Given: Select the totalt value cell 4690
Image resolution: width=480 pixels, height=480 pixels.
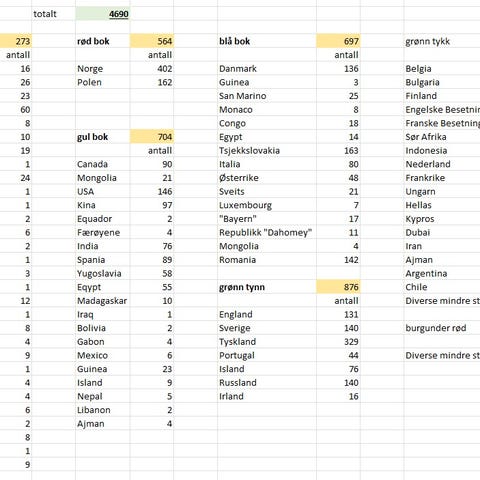Looking at the screenshot, I should point(103,14).
